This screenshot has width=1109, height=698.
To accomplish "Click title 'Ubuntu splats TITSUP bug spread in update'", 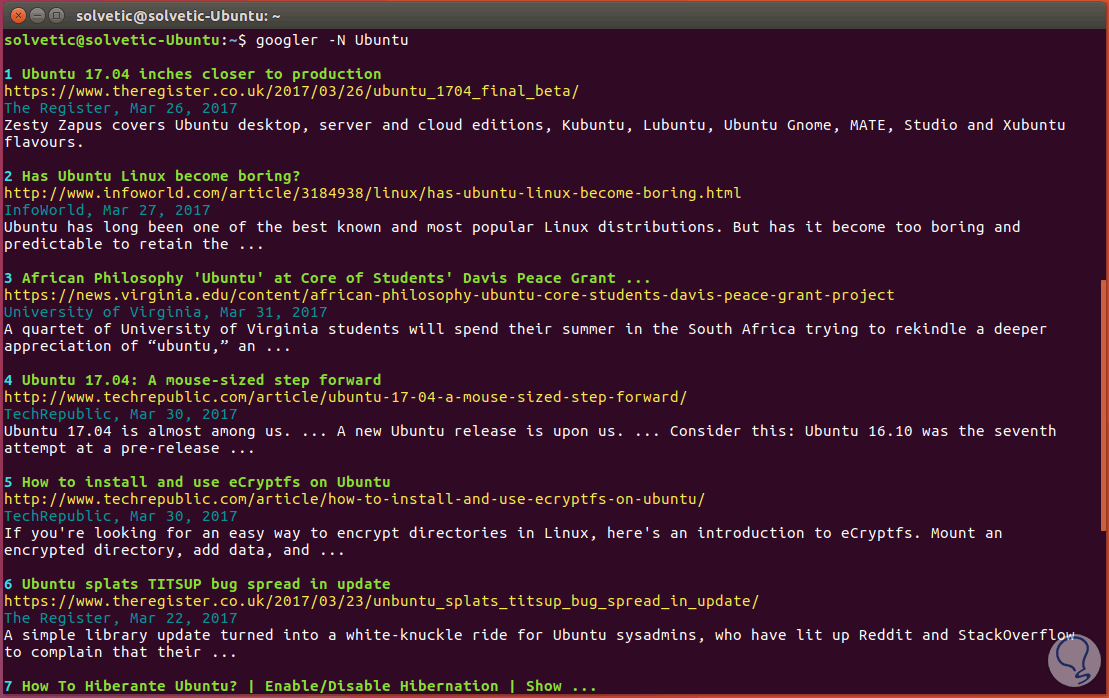I will [206, 583].
